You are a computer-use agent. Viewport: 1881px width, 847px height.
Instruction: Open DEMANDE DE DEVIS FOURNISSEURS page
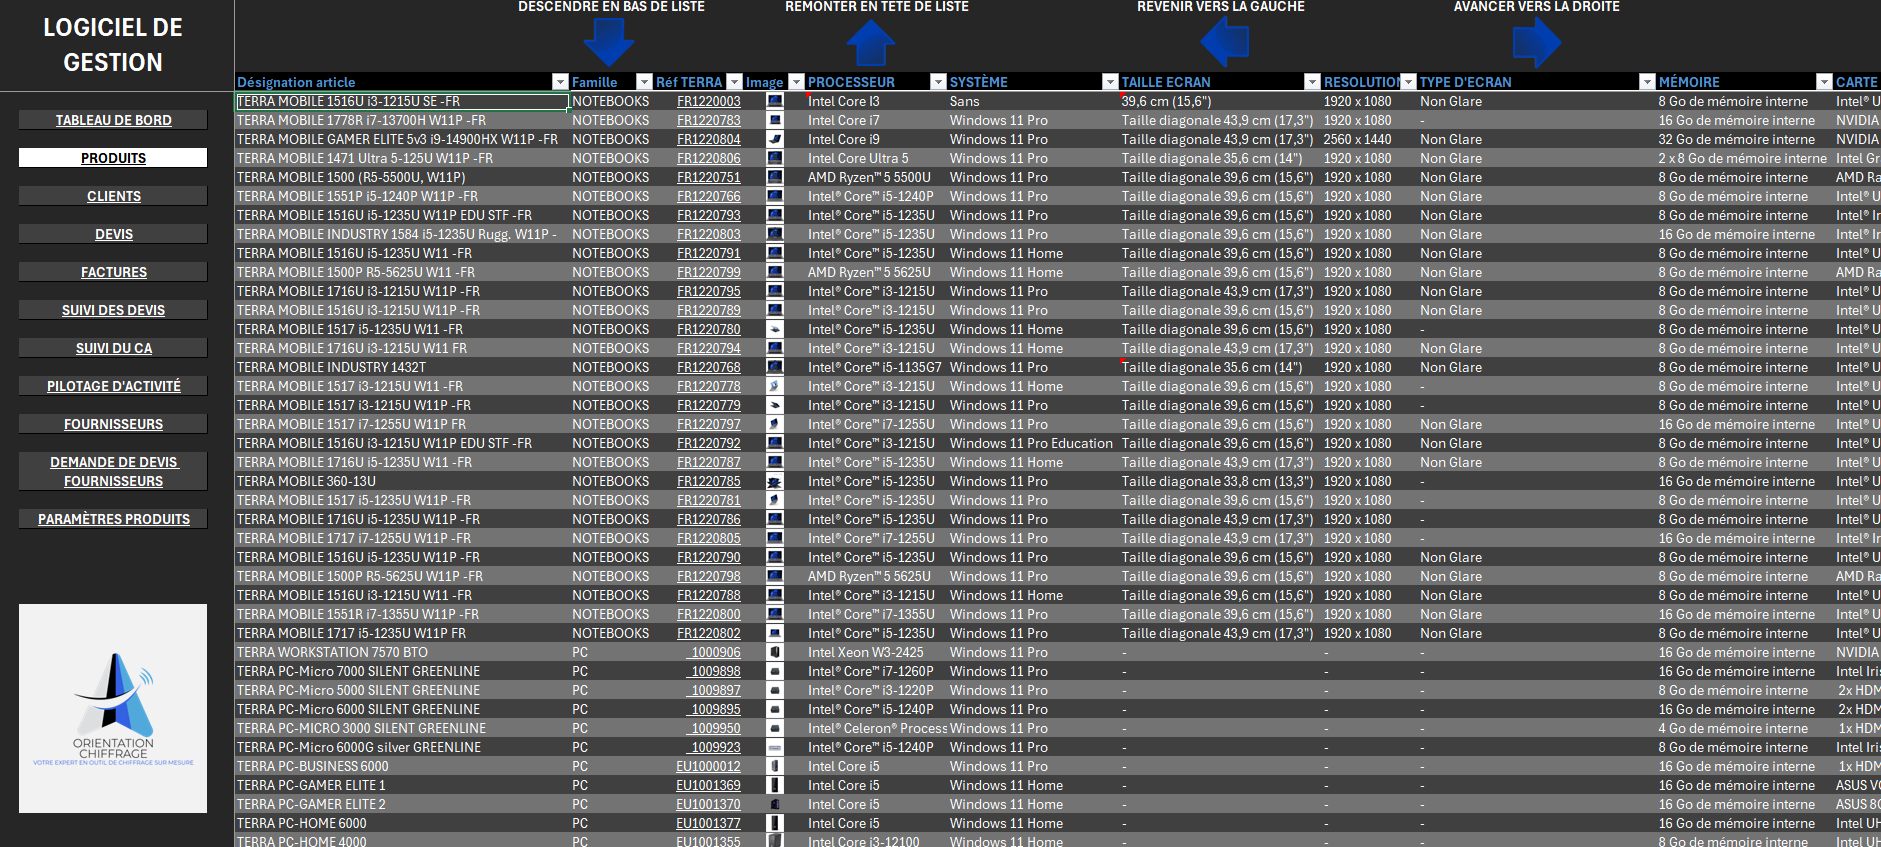[113, 471]
